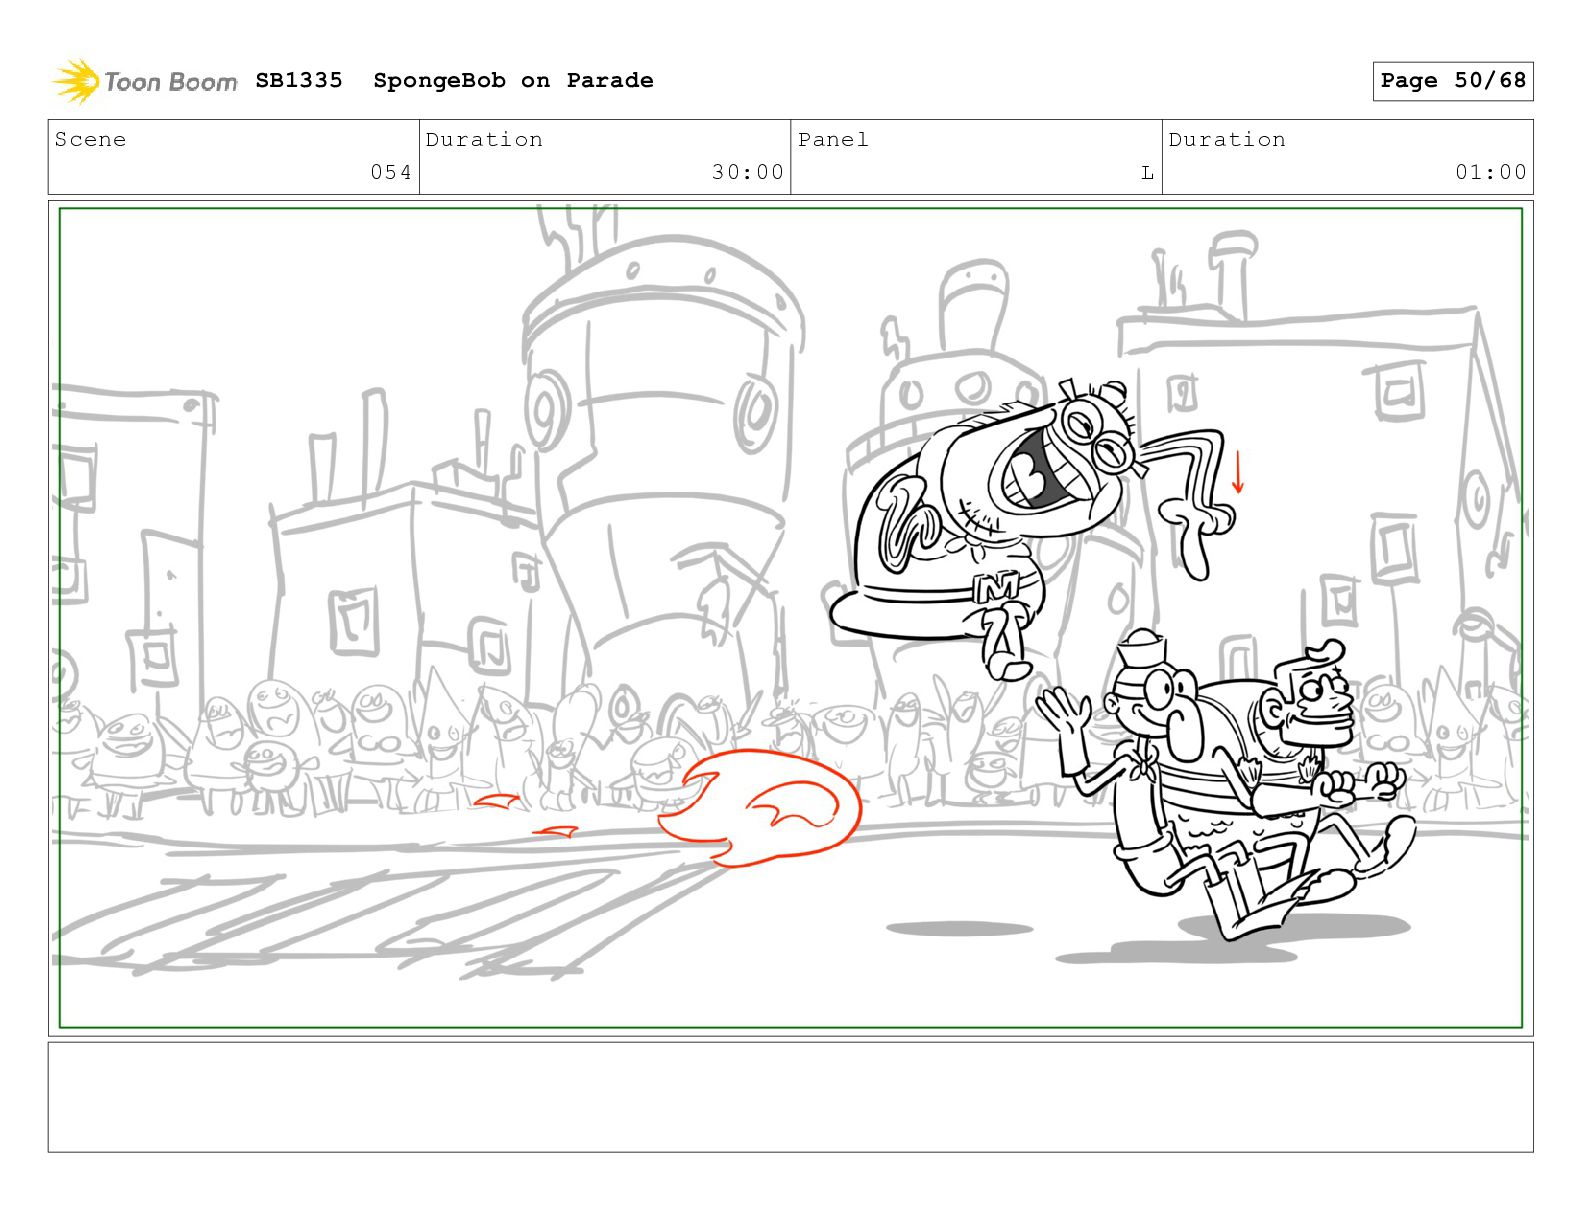Click the title 'SpongeBob on Parade'

513,80
